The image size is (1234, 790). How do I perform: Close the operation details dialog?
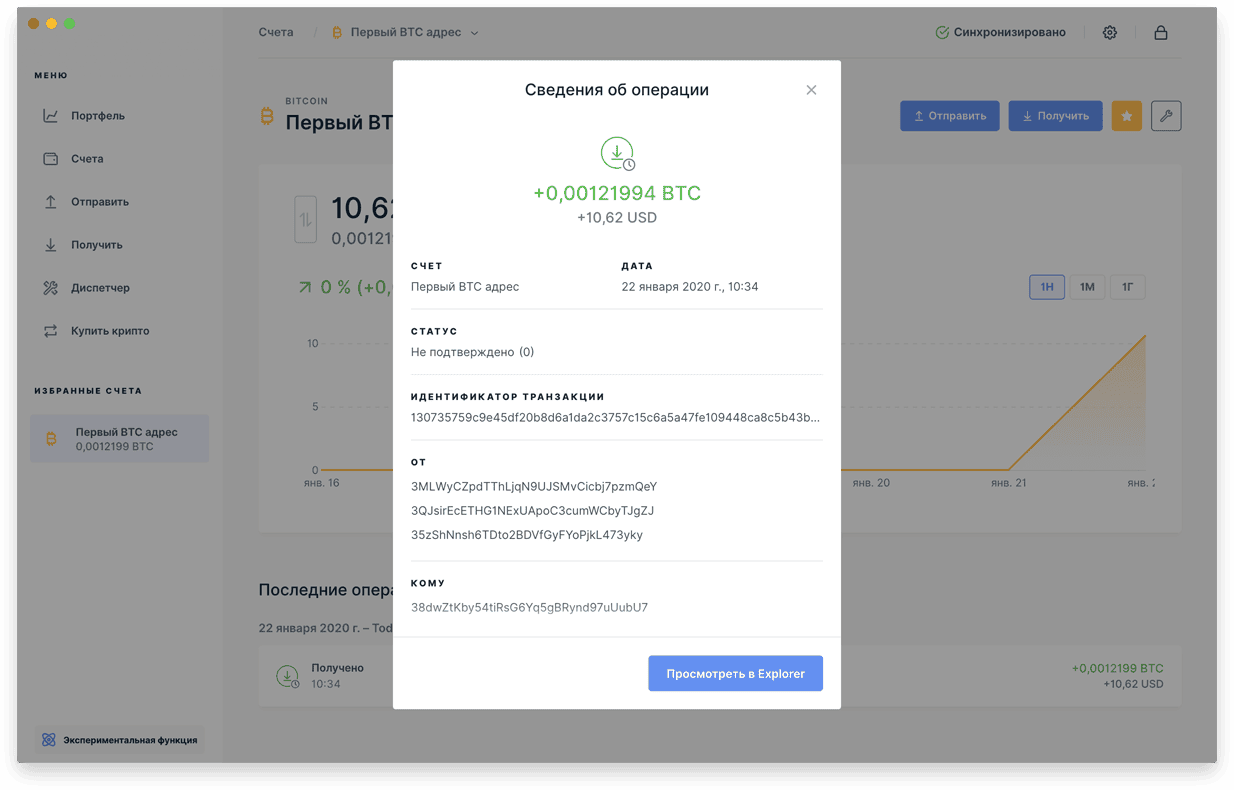[x=811, y=90]
